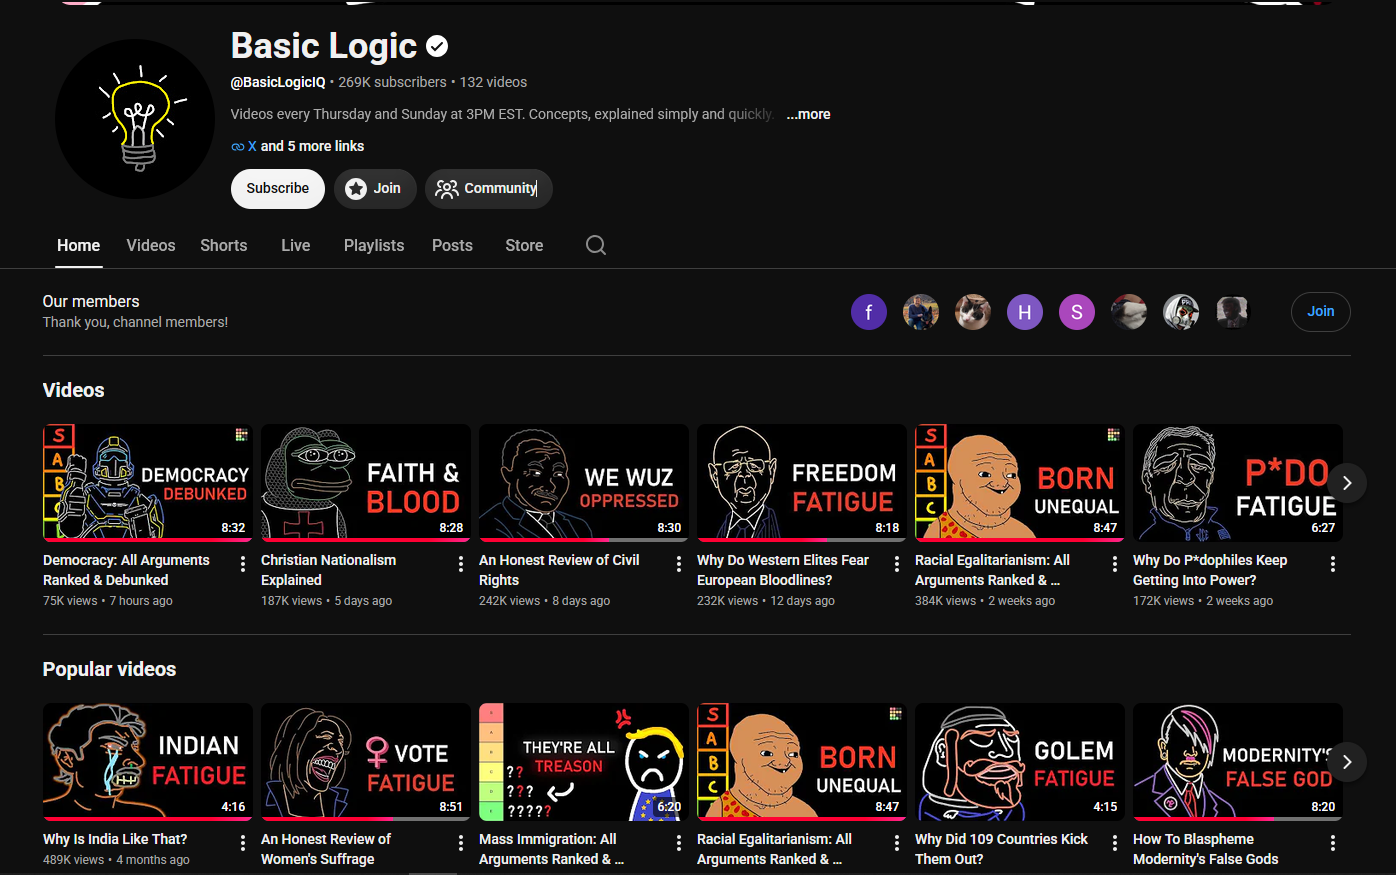Viewport: 1396px width, 875px height.
Task: Play the THEY'RE ALL TREASON thumbnail
Action: tap(584, 761)
